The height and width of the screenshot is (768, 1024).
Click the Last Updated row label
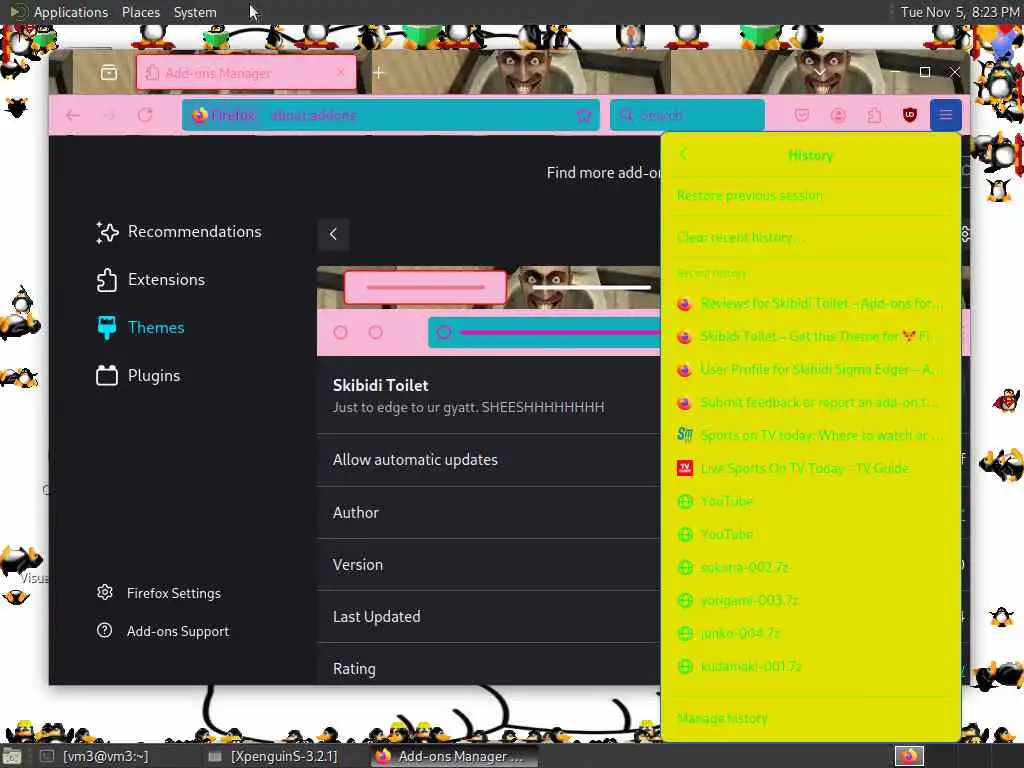point(377,616)
